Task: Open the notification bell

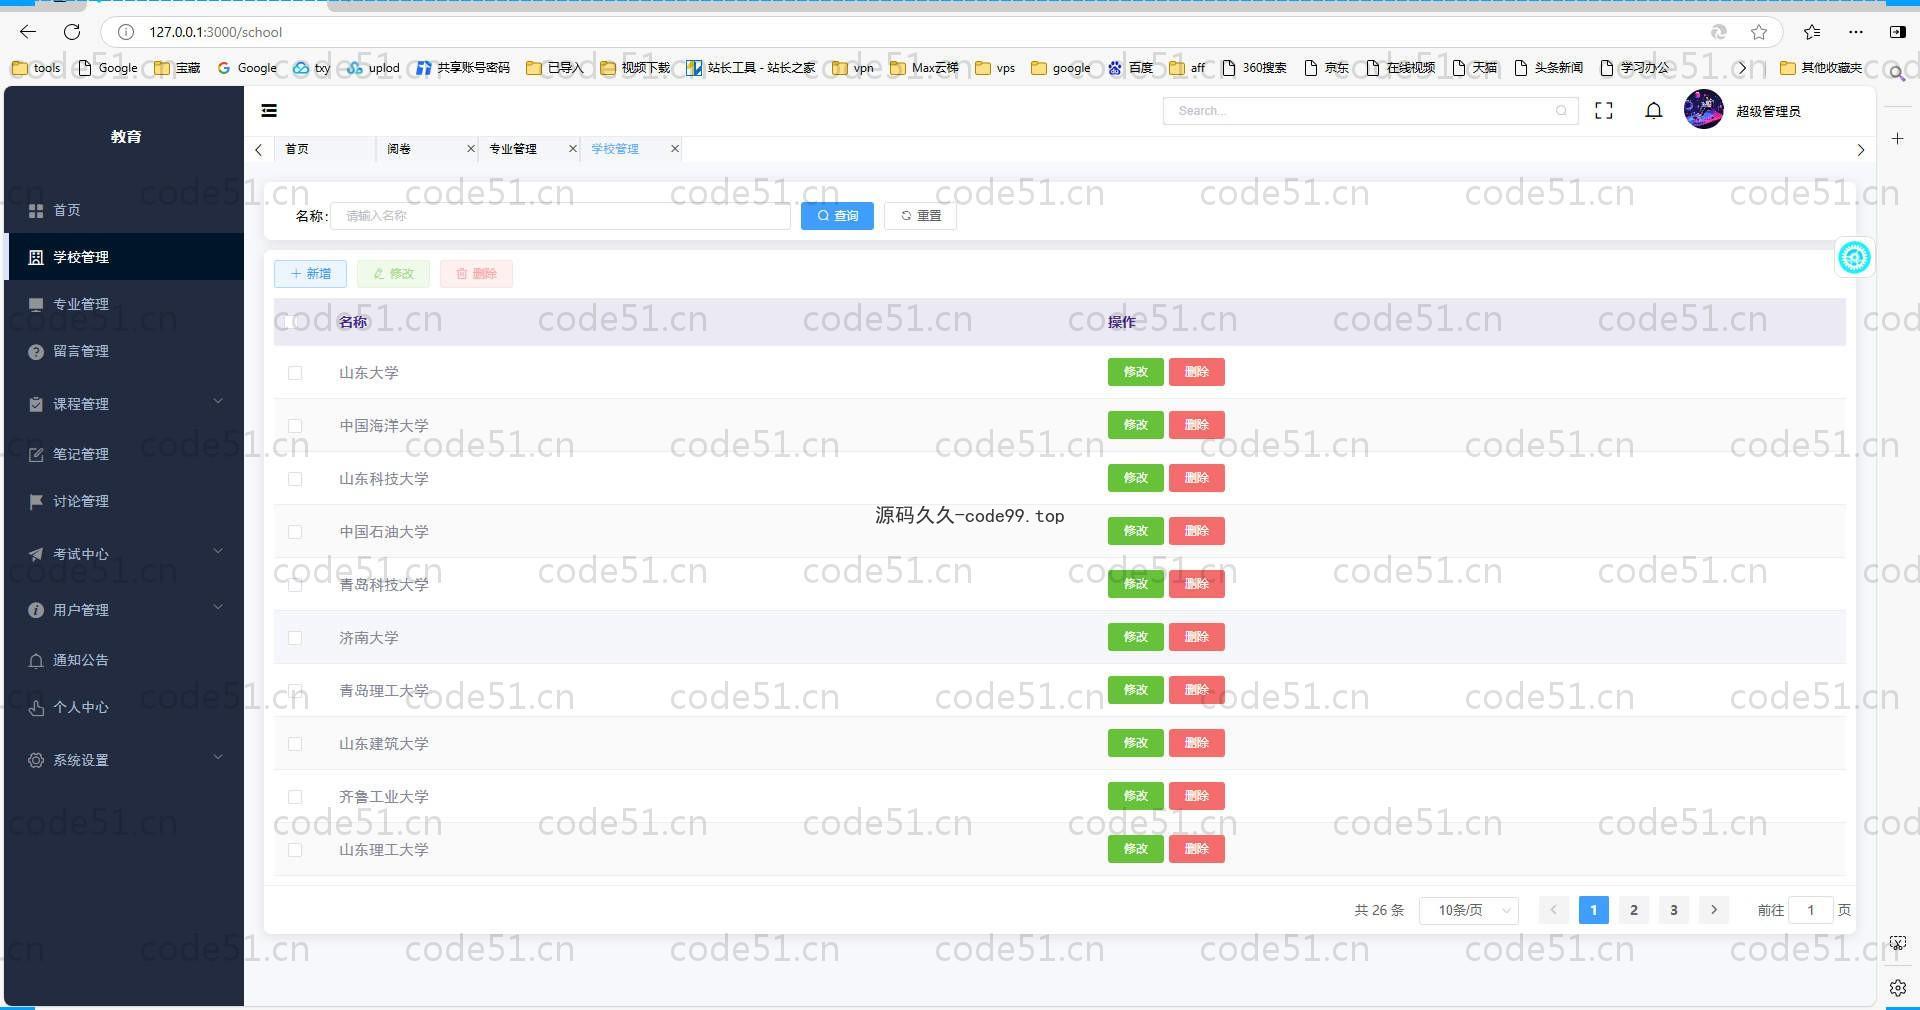Action: point(1654,111)
